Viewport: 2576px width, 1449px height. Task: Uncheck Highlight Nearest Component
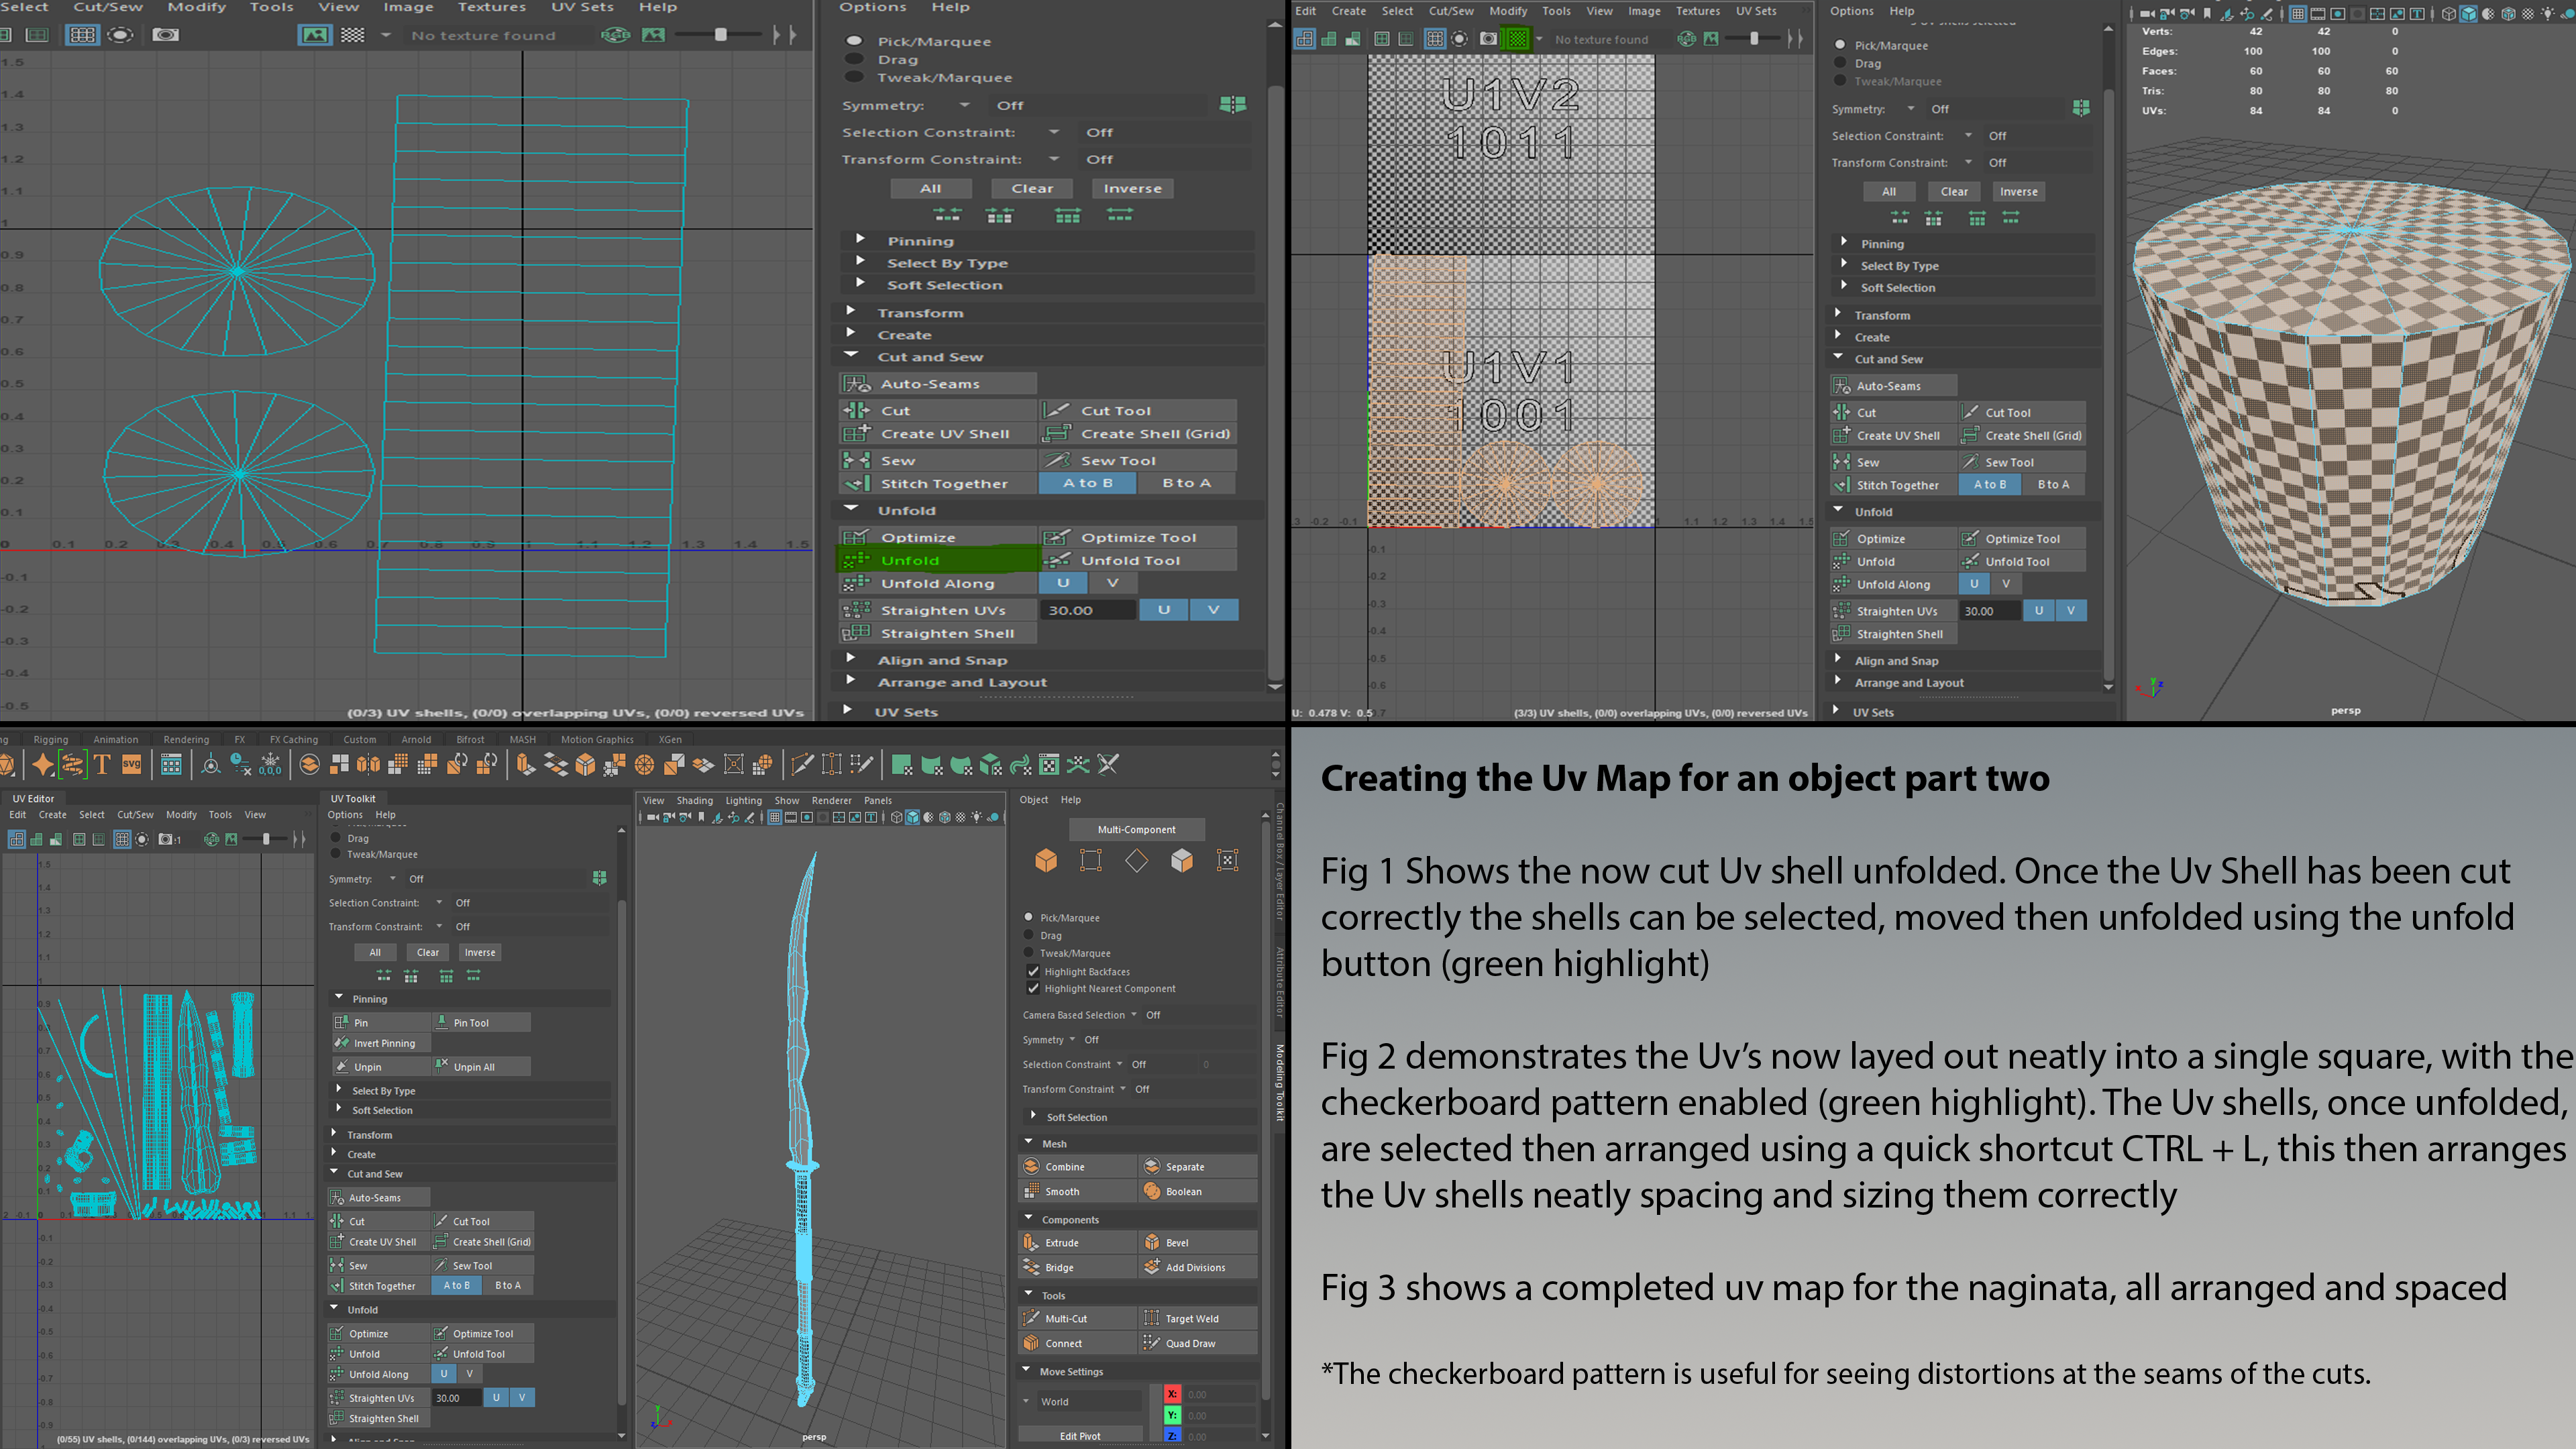tap(1033, 989)
